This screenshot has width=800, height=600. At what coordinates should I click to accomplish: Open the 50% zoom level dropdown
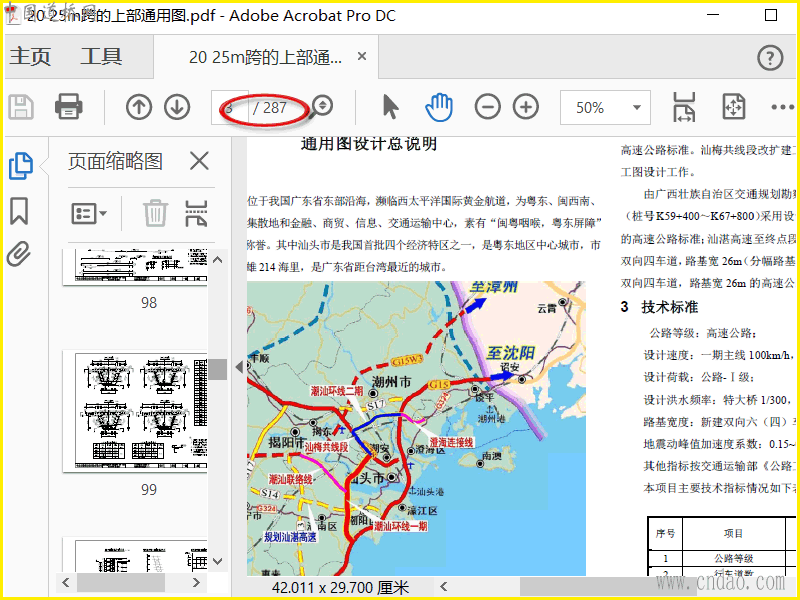pos(605,108)
